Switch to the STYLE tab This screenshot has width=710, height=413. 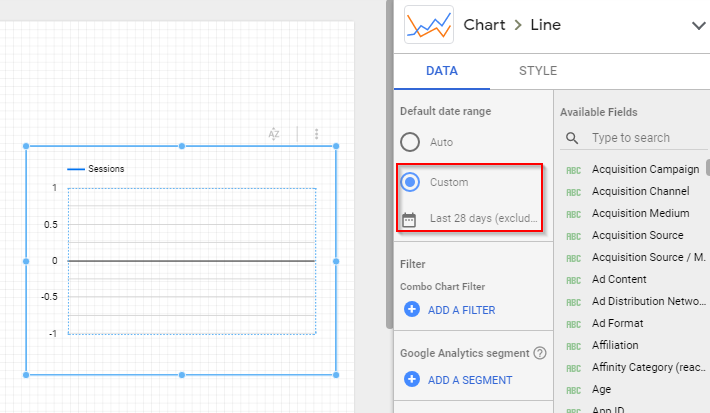tap(538, 71)
